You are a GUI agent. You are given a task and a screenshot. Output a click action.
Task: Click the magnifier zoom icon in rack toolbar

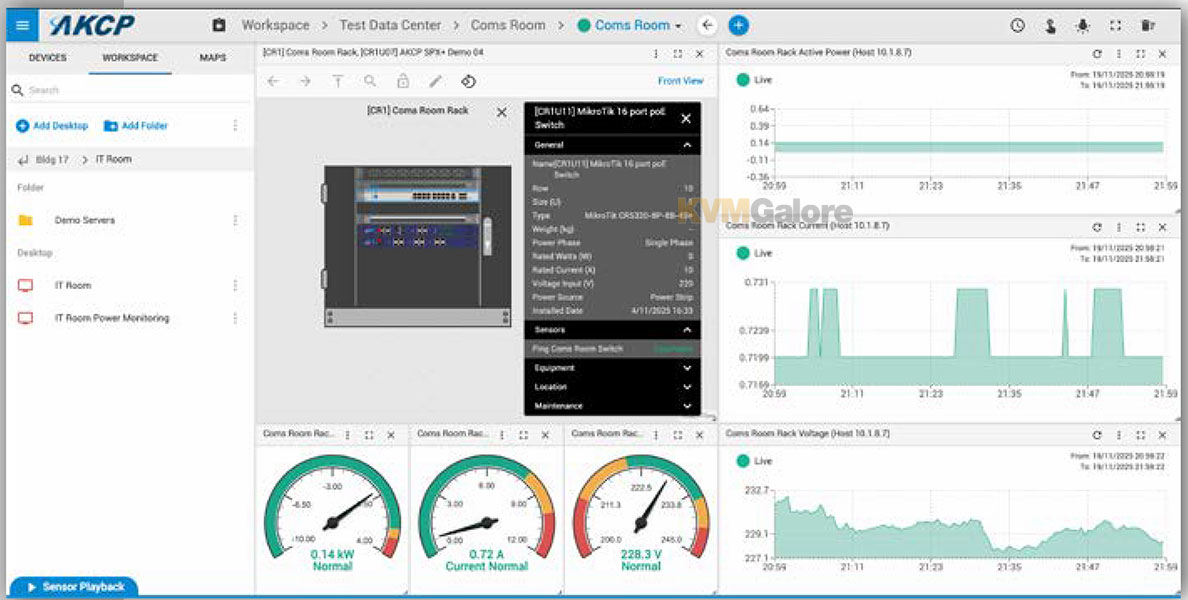370,81
